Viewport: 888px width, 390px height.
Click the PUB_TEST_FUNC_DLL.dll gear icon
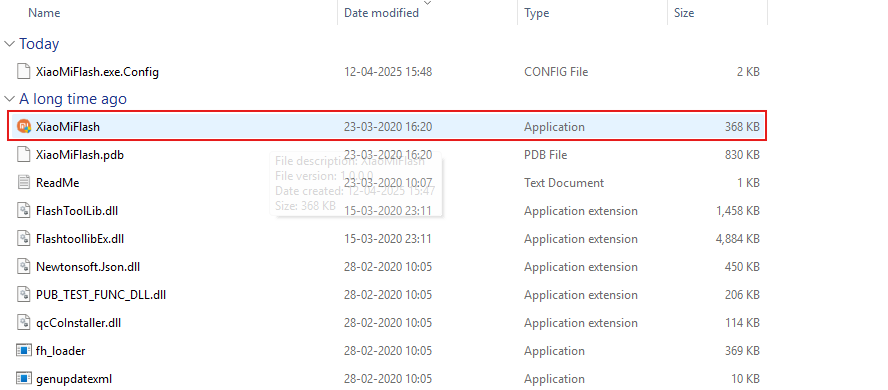click(23, 295)
